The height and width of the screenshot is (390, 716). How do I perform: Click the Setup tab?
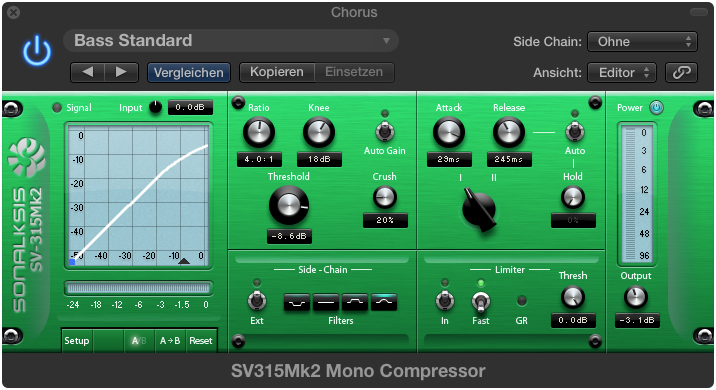coord(77,341)
